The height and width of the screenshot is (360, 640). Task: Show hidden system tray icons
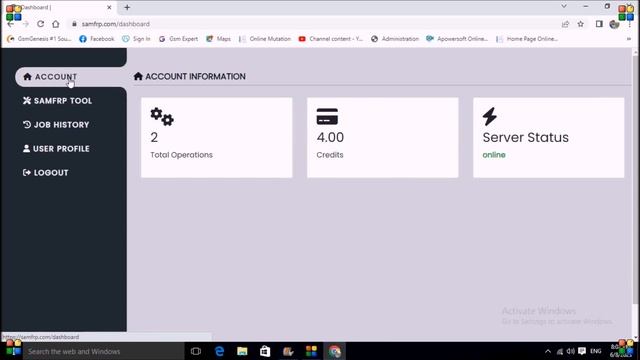tap(548, 351)
